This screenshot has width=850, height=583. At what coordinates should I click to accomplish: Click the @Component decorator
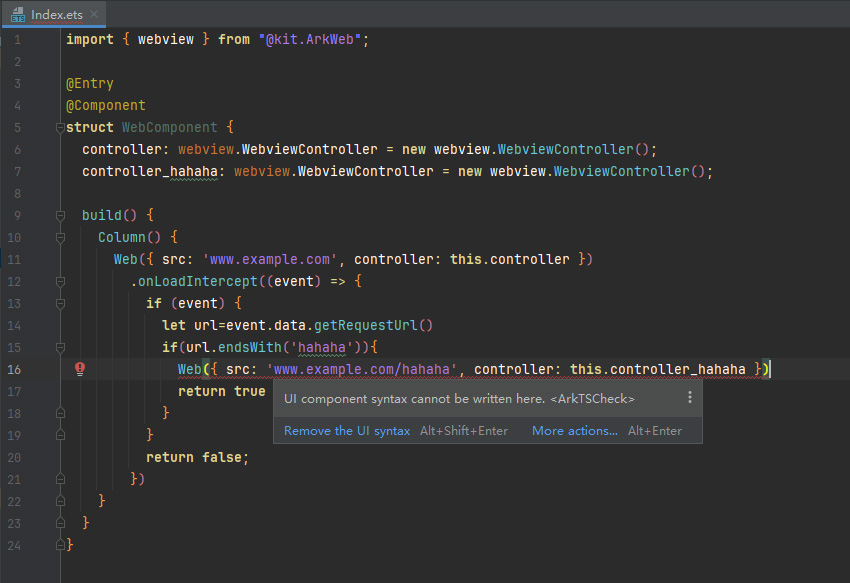(x=106, y=105)
